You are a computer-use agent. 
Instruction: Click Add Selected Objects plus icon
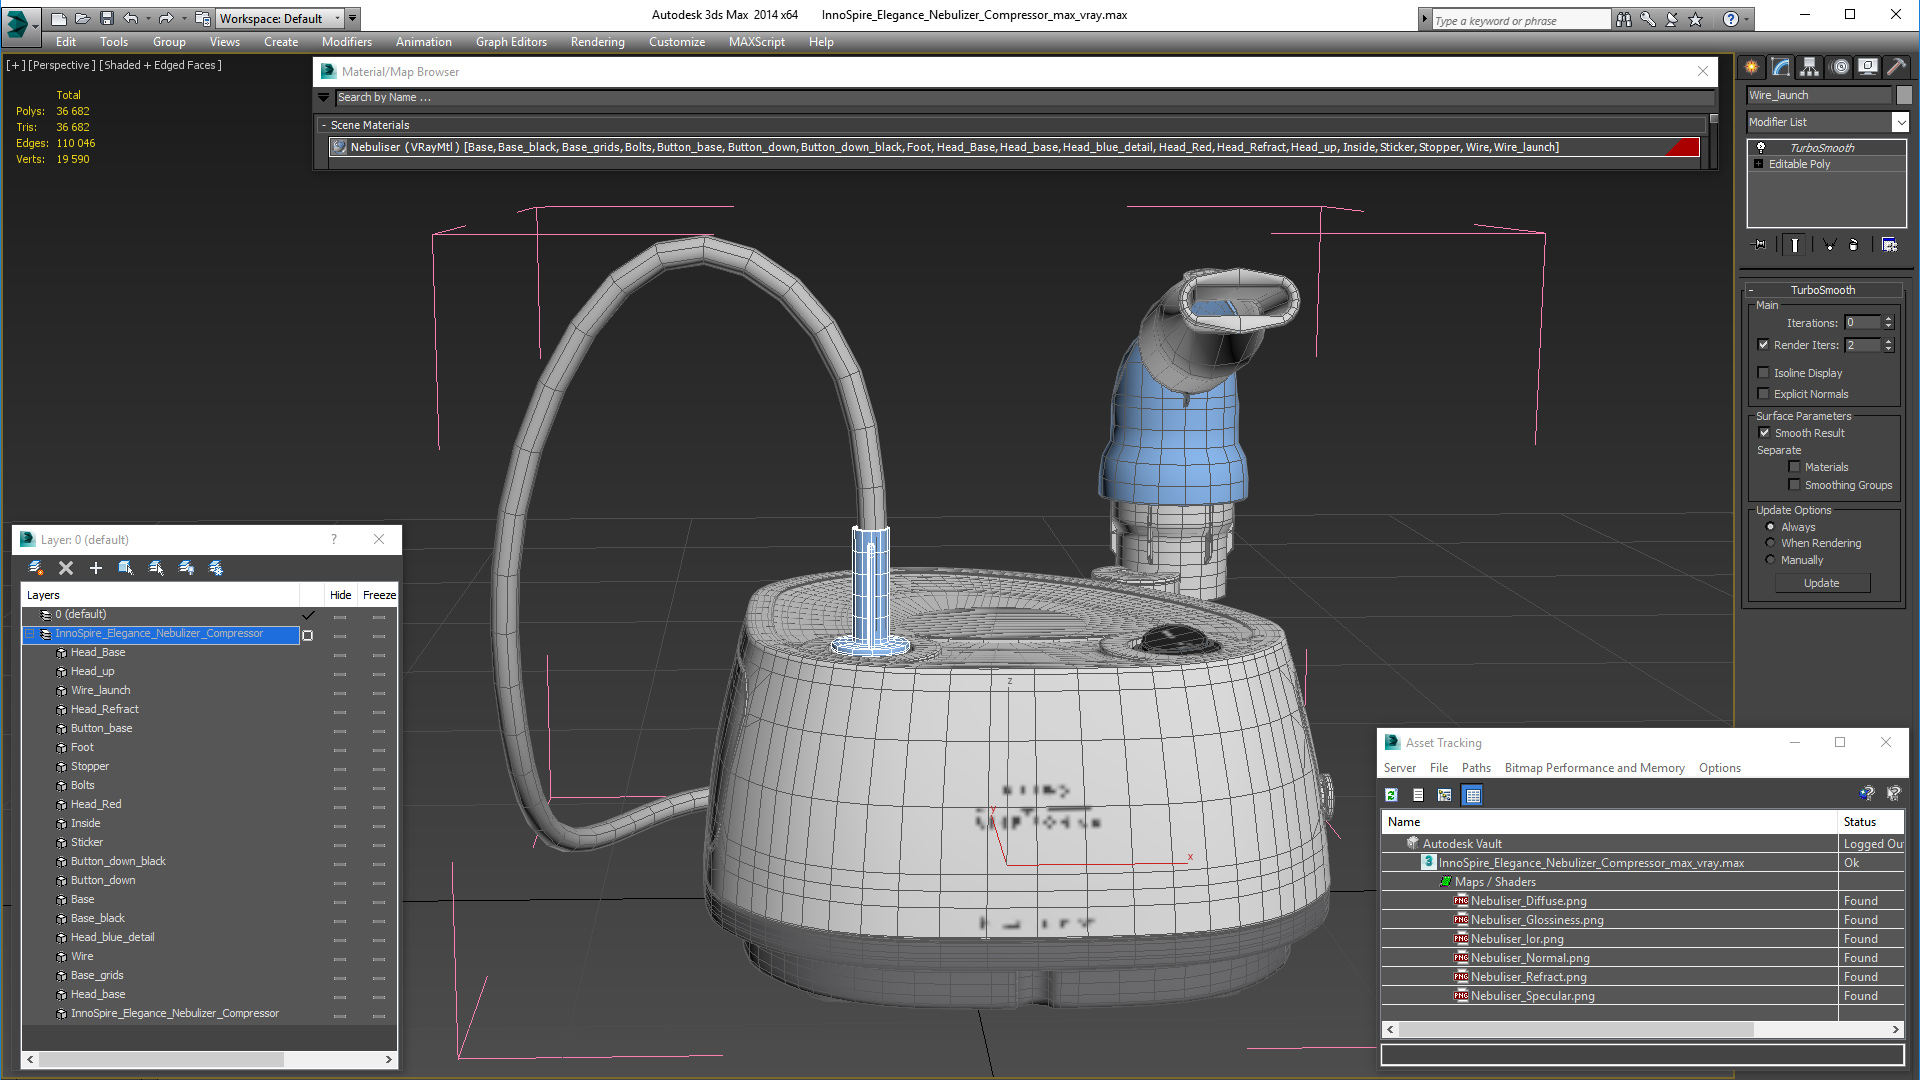click(x=96, y=568)
